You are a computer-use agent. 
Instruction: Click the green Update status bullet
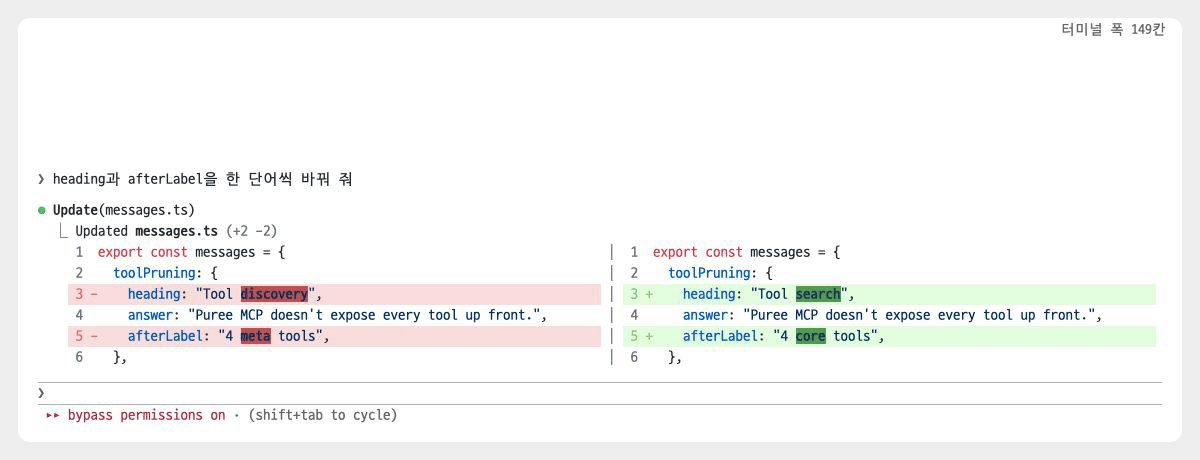tap(42, 210)
